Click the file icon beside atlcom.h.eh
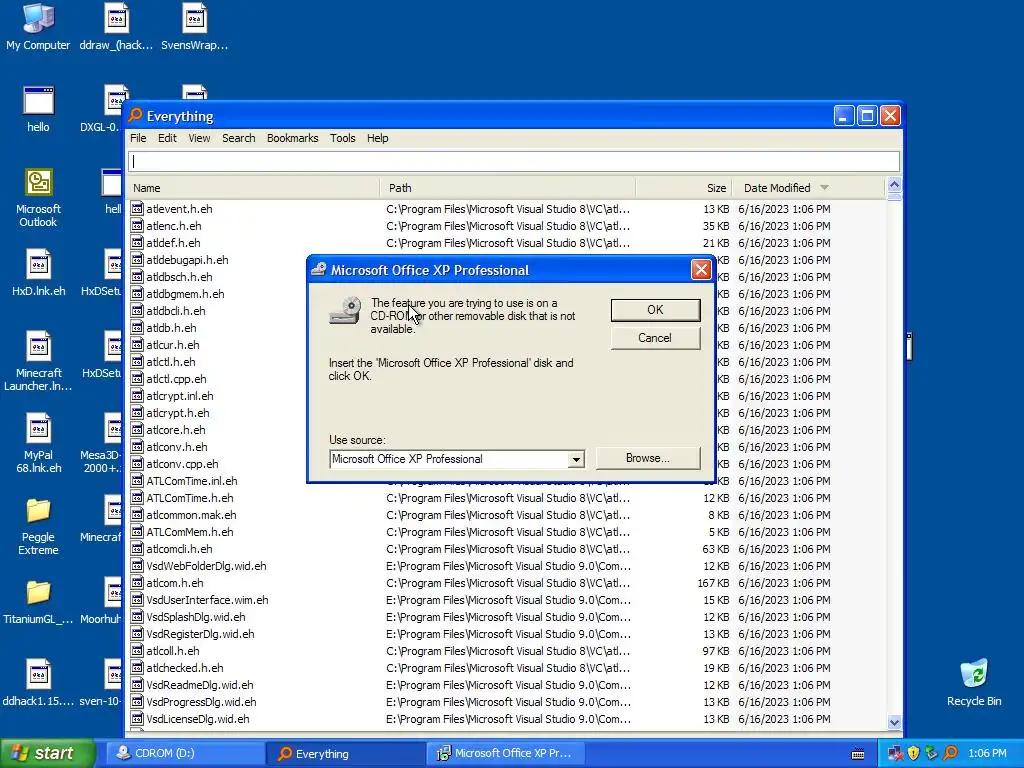 pos(136,583)
